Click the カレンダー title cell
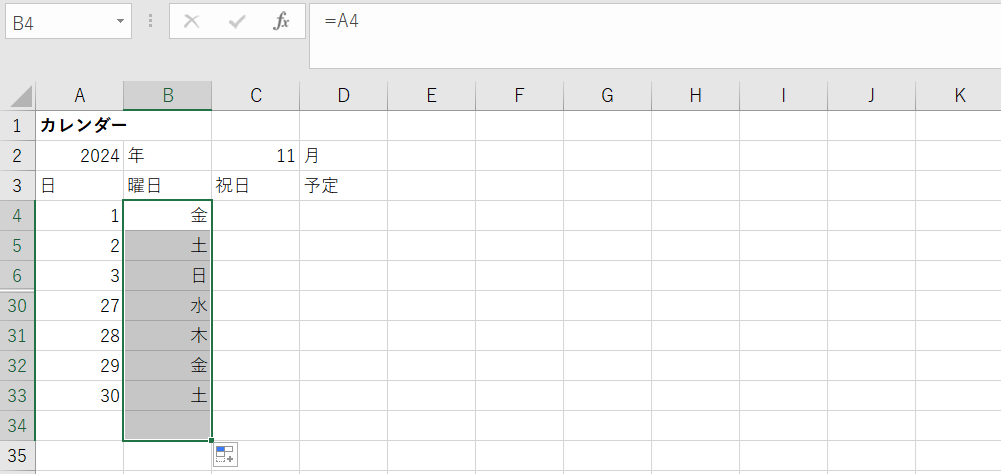Viewport: 1001px width, 474px height. click(x=82, y=126)
